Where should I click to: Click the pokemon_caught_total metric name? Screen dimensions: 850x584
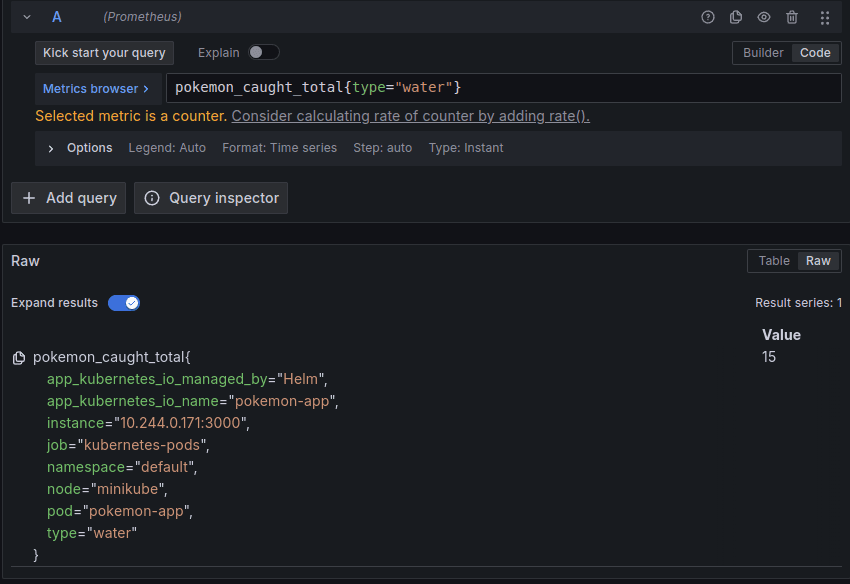coord(112,357)
